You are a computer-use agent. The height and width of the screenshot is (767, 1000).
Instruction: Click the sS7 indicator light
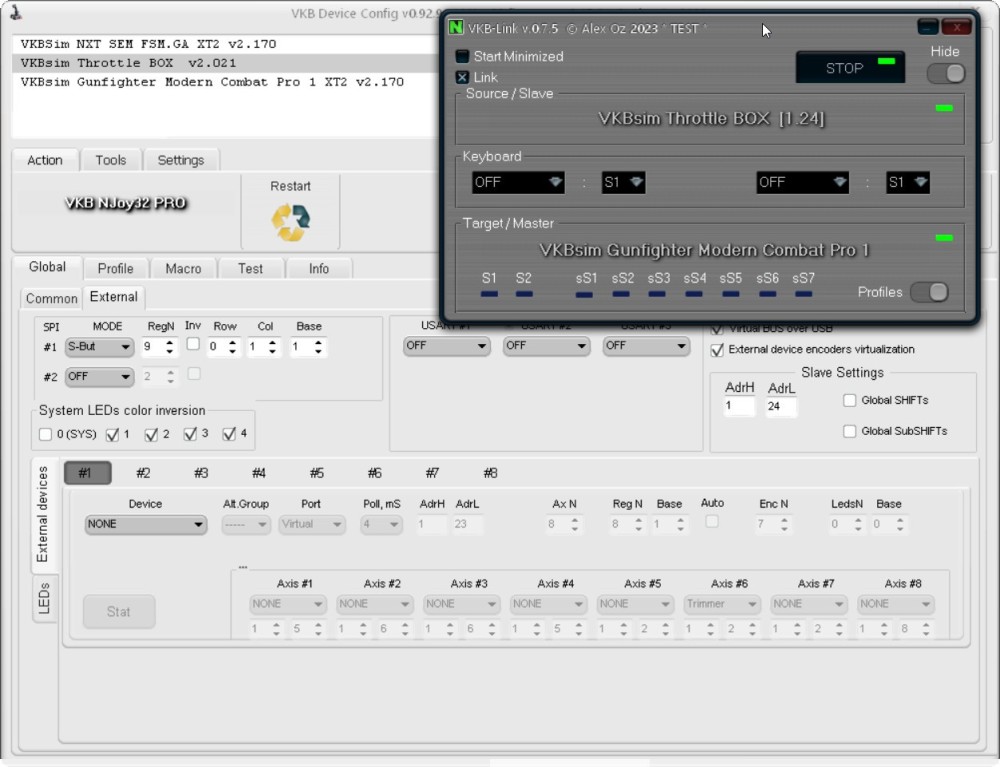pyautogui.click(x=803, y=294)
